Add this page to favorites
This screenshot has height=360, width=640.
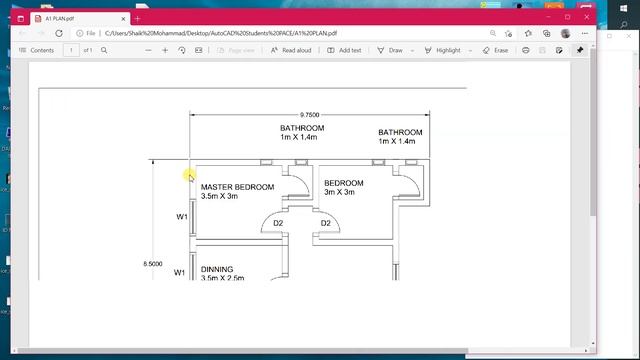click(509, 33)
